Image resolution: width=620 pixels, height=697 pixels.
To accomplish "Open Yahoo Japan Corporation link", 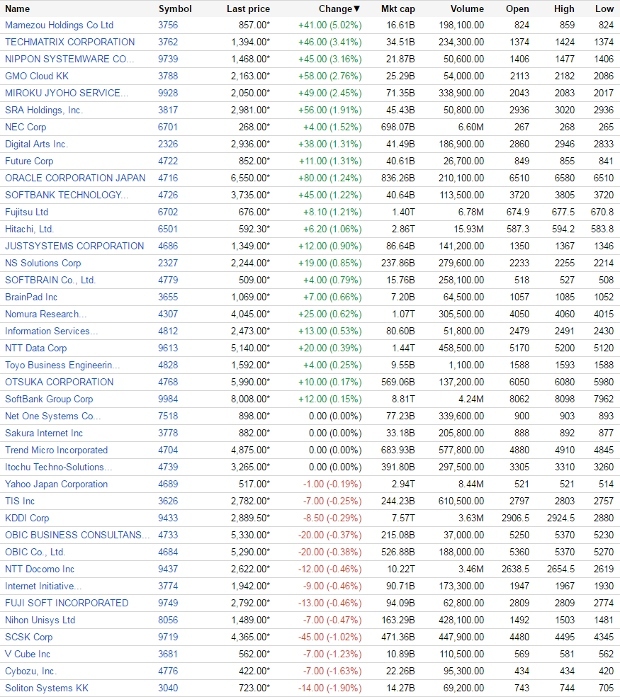I will pos(56,484).
